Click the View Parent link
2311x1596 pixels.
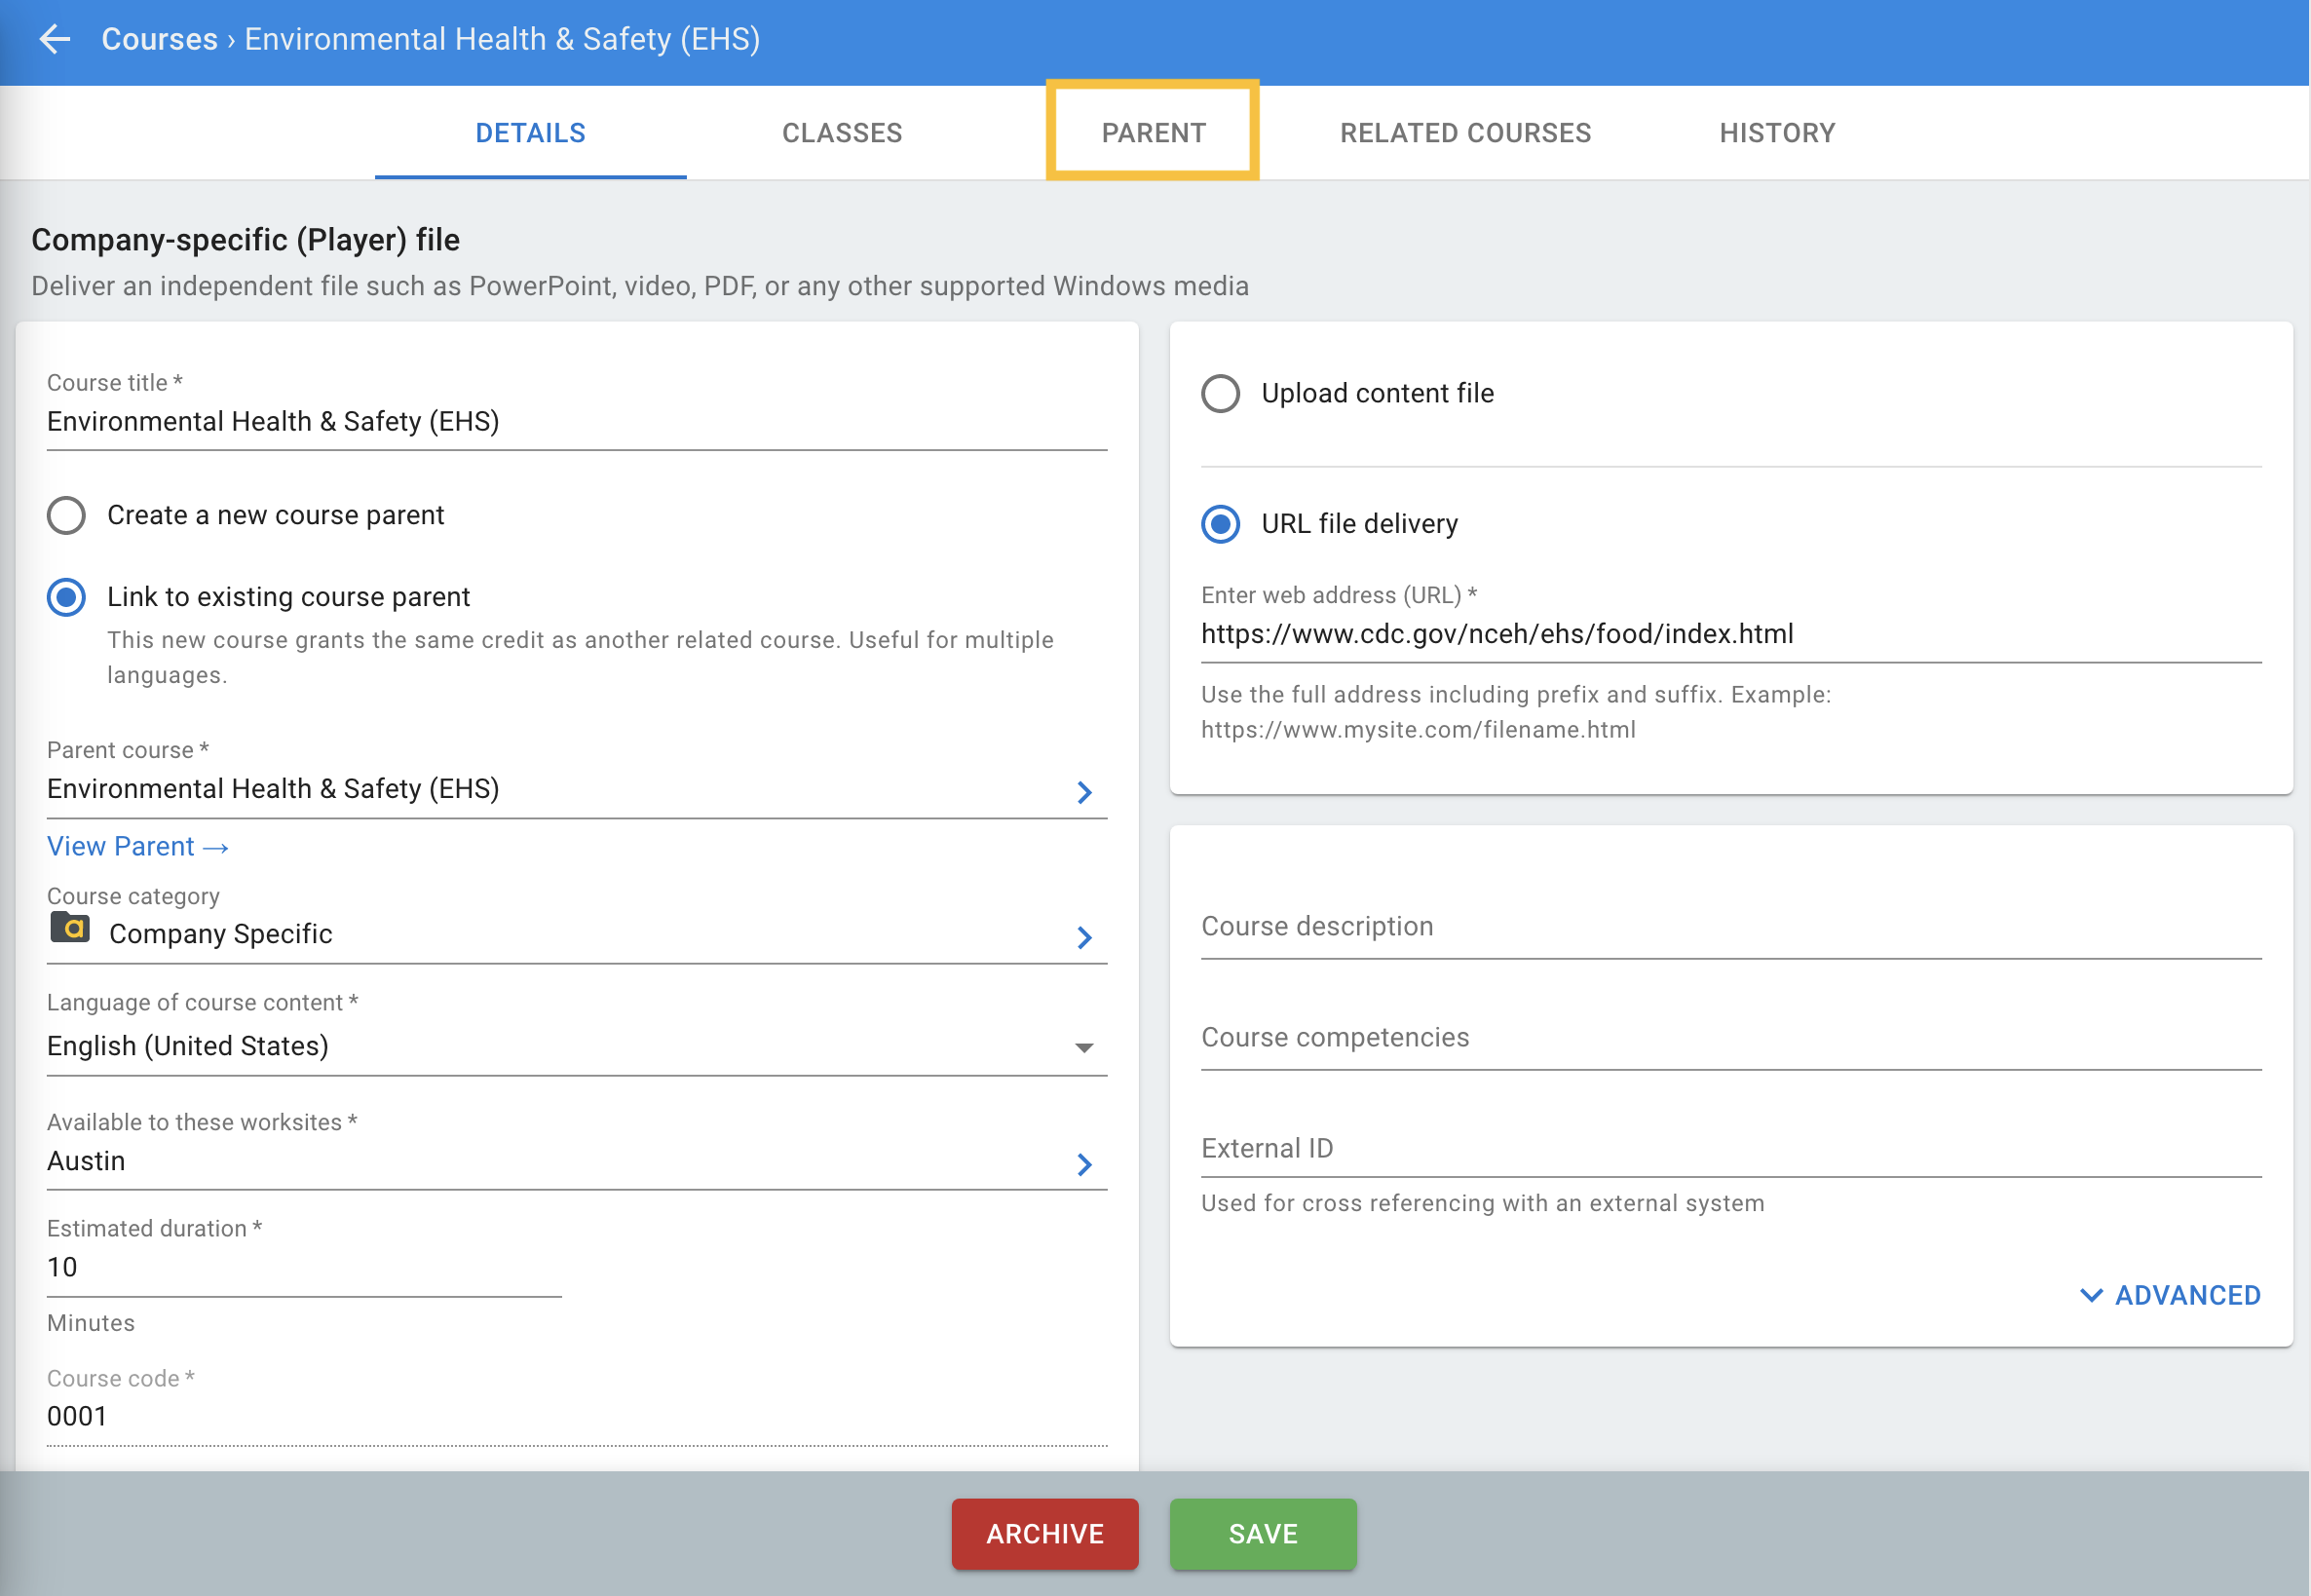(138, 846)
